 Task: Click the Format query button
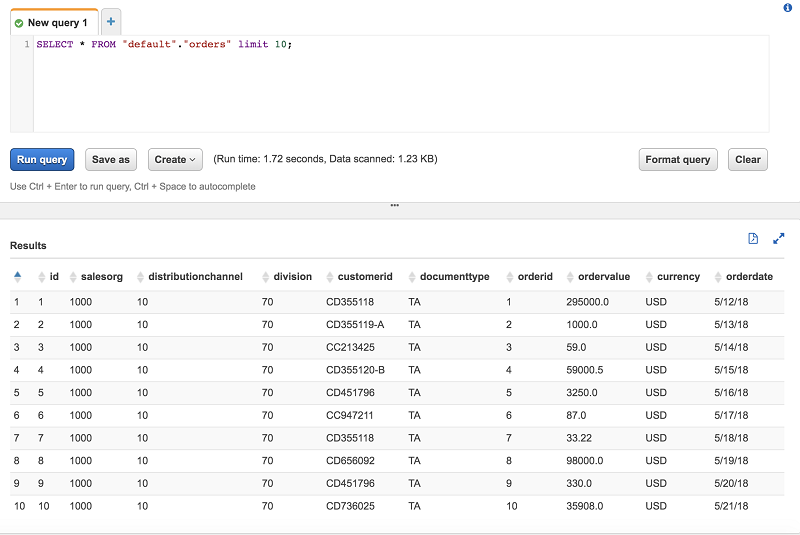click(677, 159)
